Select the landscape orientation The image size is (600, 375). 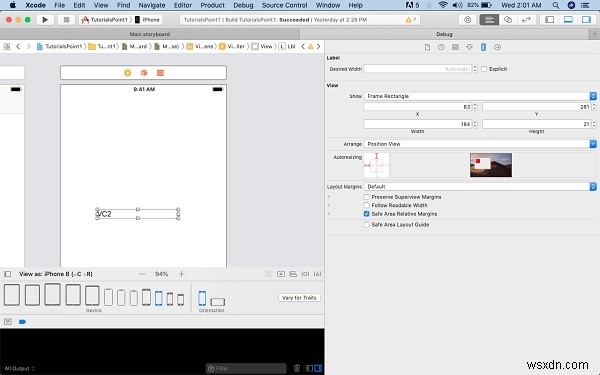pos(218,302)
